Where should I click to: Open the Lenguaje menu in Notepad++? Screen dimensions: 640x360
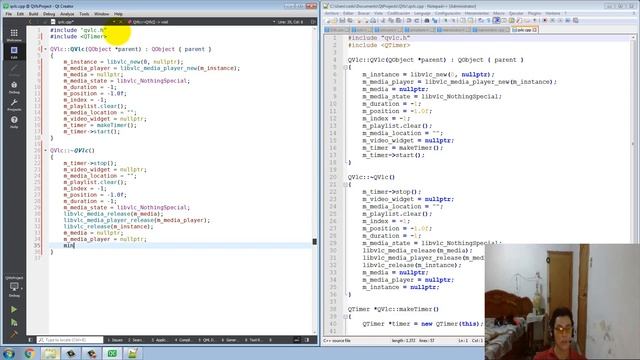tap(422, 13)
